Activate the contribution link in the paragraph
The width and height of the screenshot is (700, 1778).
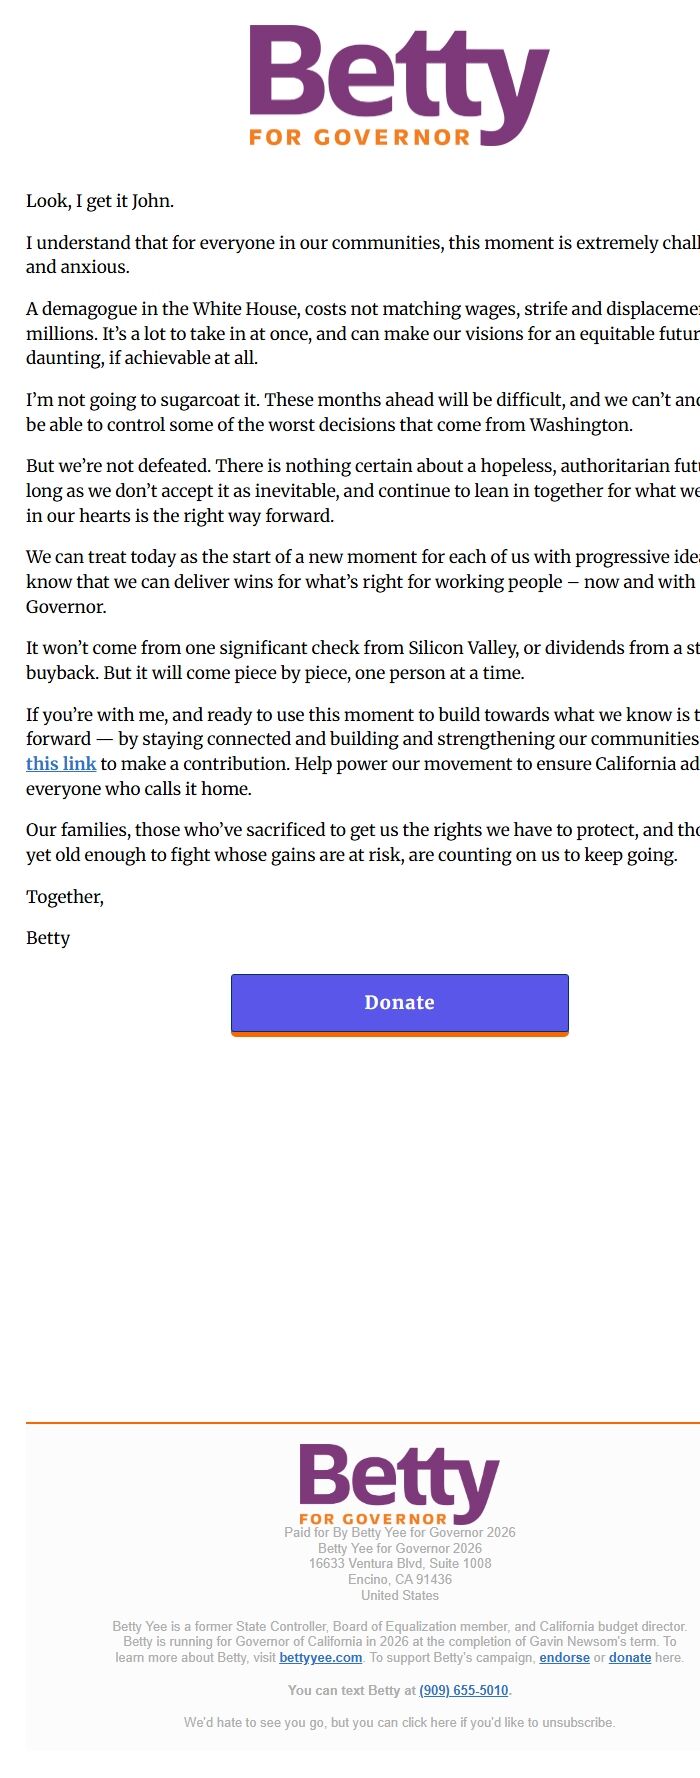coord(61,763)
